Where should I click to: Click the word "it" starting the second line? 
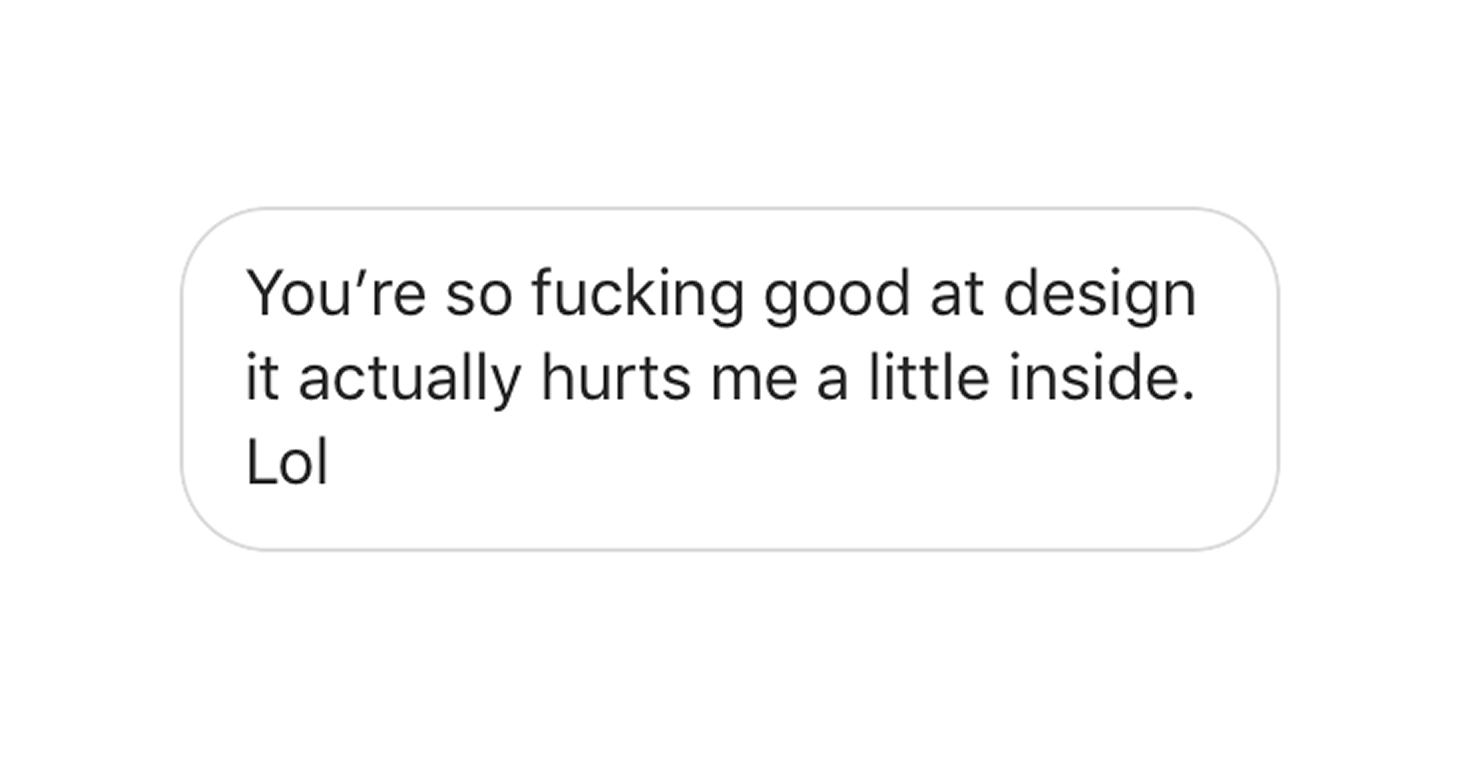[261, 378]
